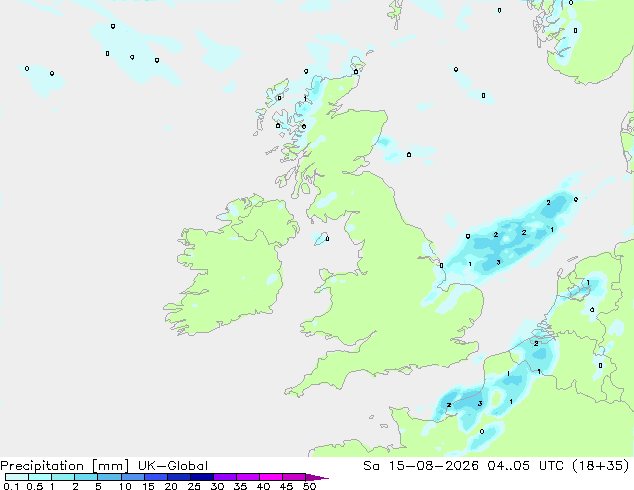The width and height of the screenshot is (634, 490).
Task: Click the '30' legend scale label
Action: [x=217, y=486]
